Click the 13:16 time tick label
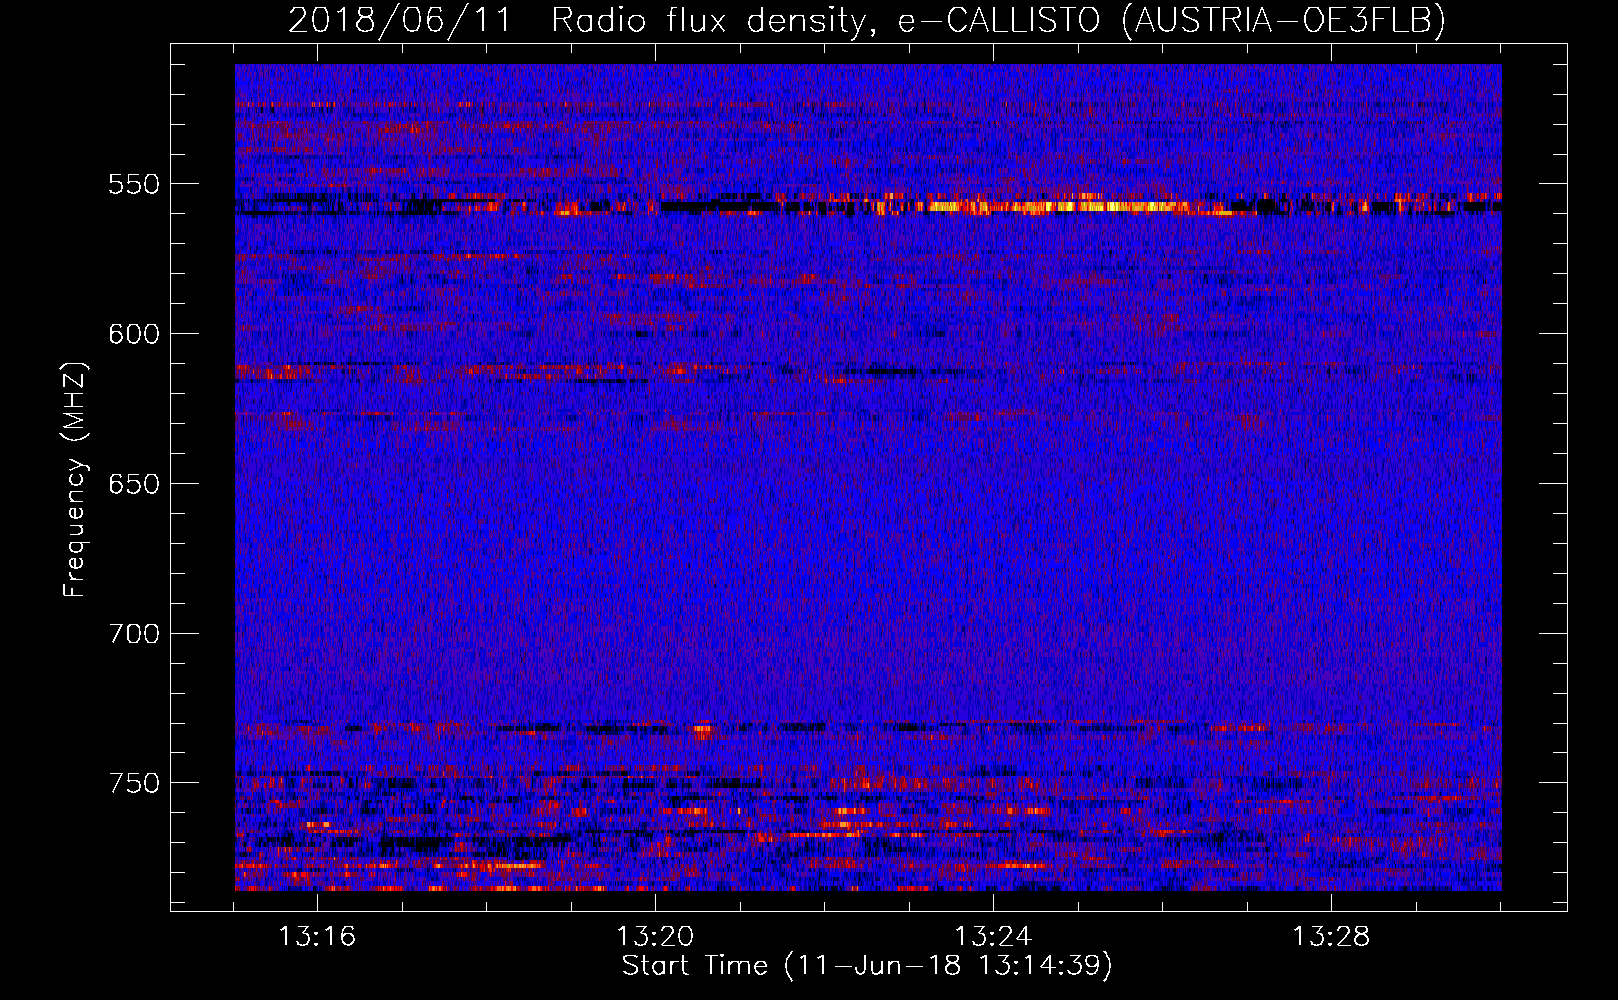Image resolution: width=1618 pixels, height=1000 pixels. click(317, 937)
